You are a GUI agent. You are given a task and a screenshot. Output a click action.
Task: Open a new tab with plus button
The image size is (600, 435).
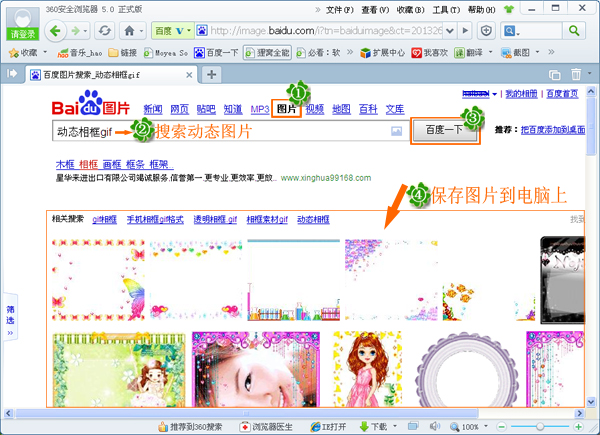(x=211, y=74)
